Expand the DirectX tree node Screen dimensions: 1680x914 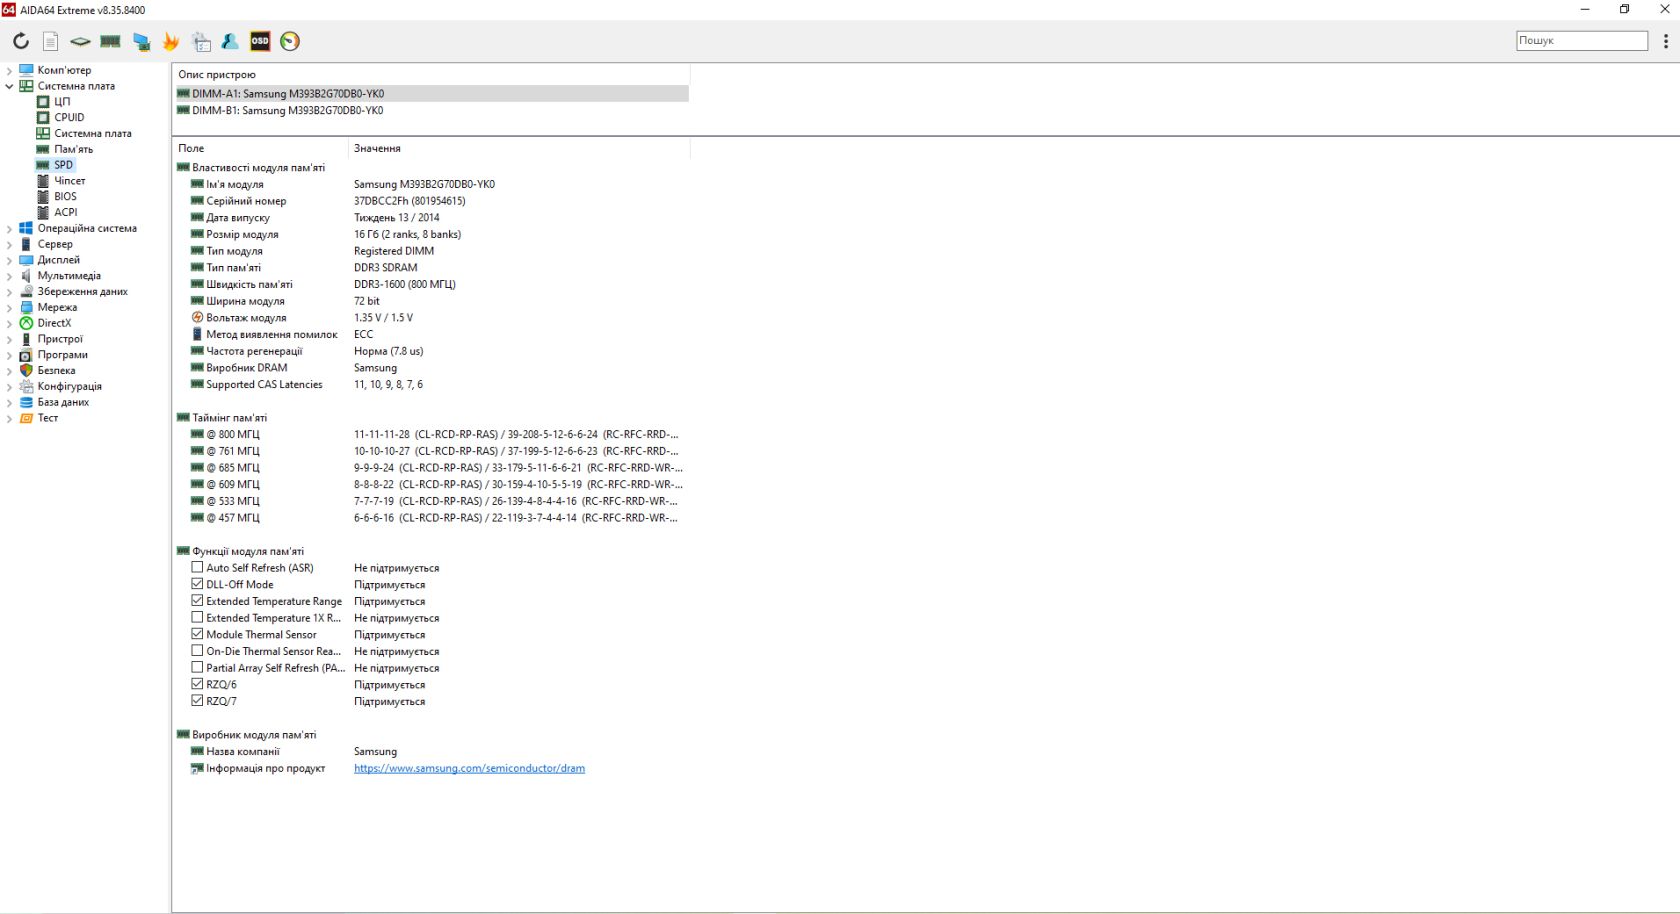pos(9,324)
